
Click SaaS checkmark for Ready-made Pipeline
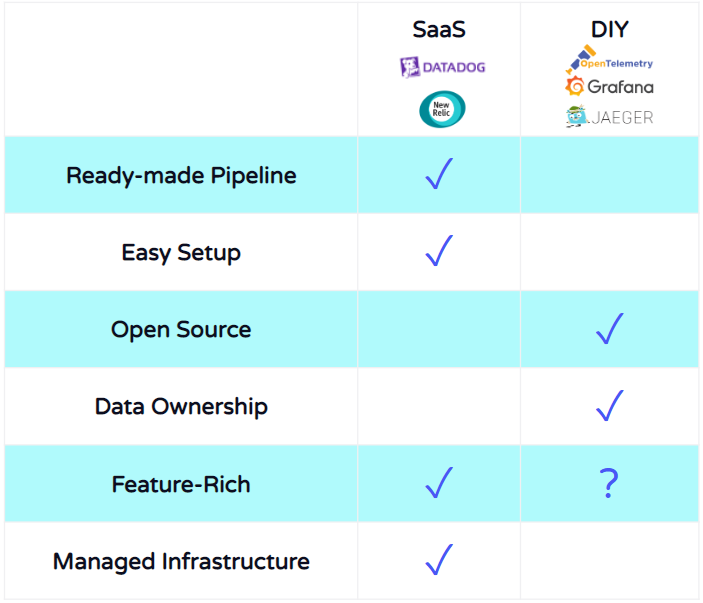click(439, 174)
